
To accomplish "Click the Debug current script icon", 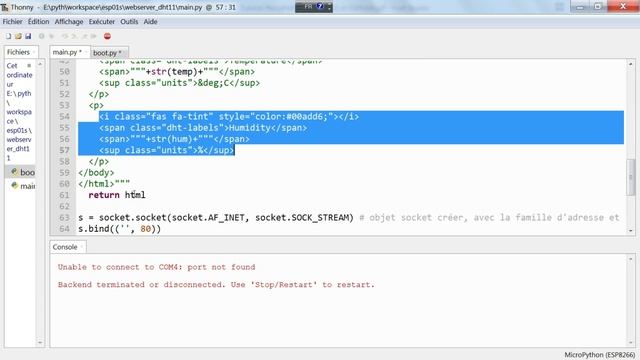I will click(x=51, y=36).
